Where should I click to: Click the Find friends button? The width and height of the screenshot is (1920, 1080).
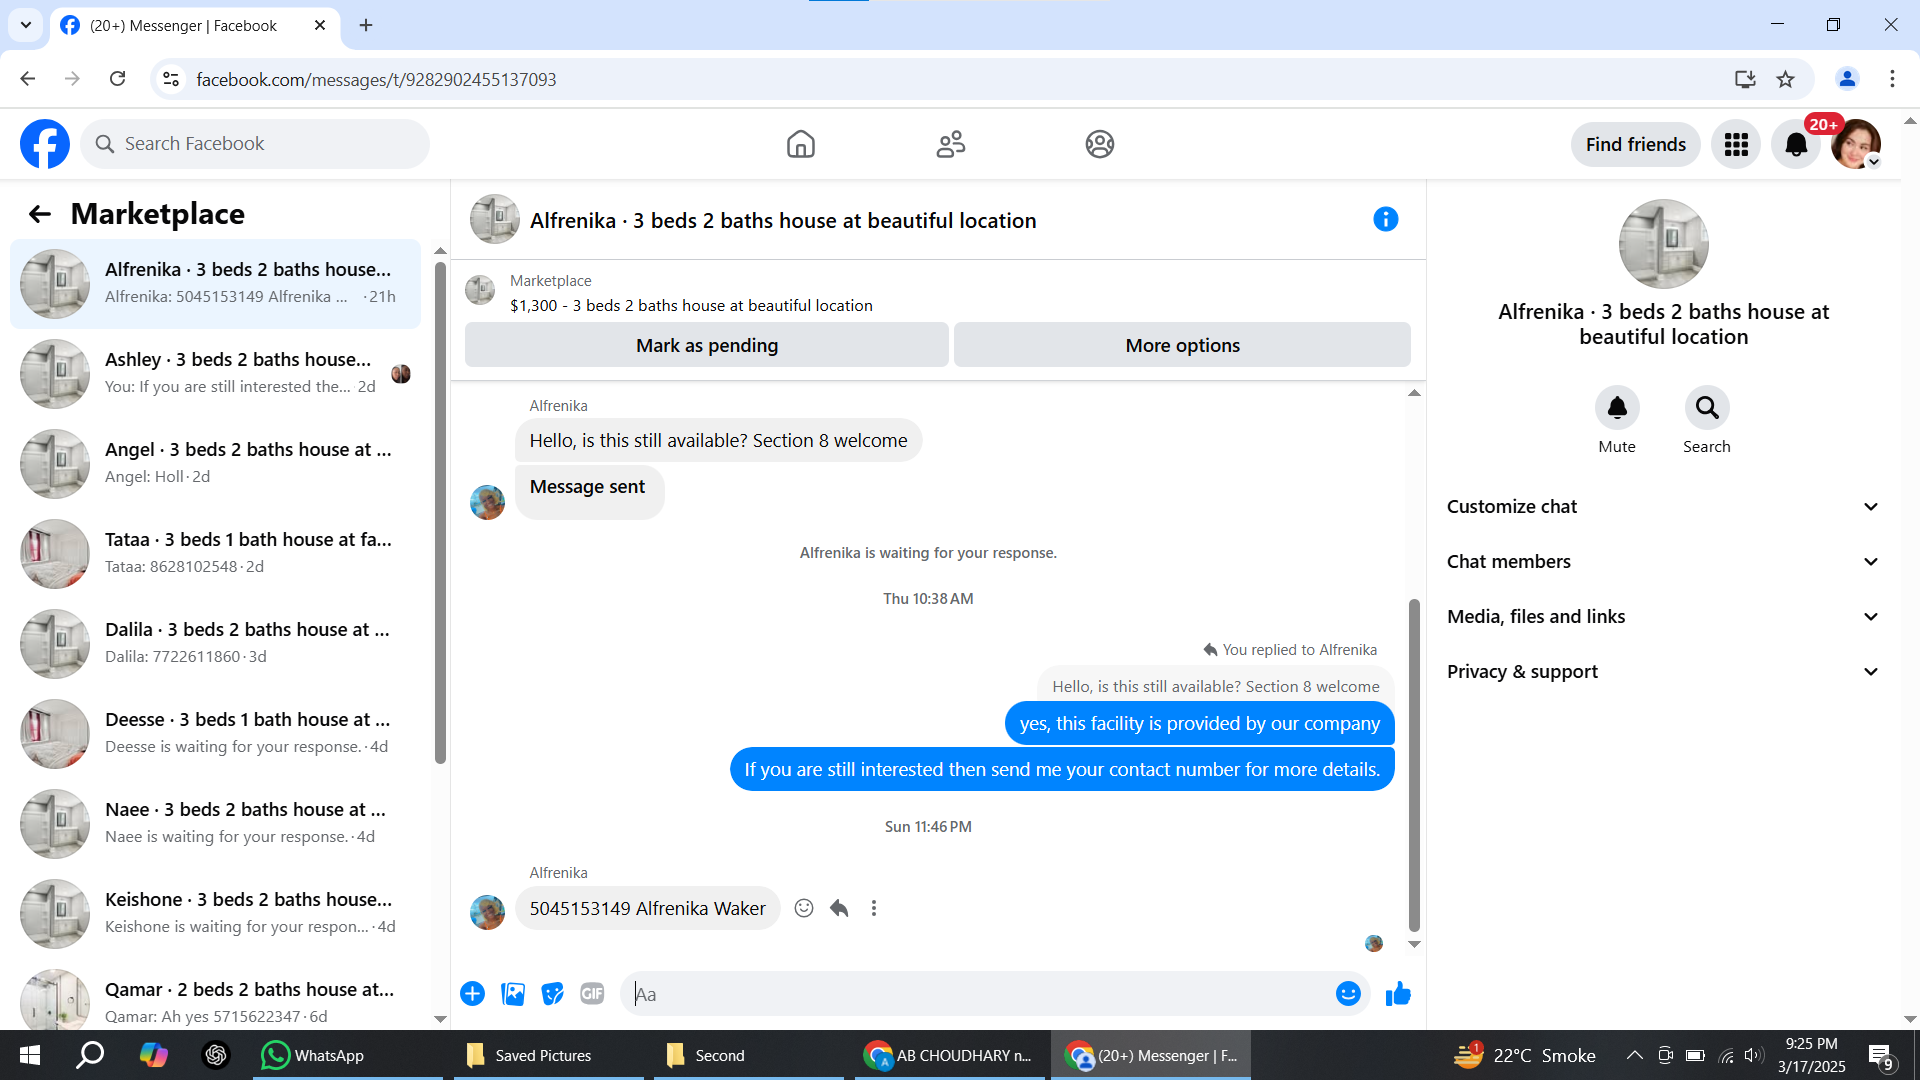(x=1635, y=145)
